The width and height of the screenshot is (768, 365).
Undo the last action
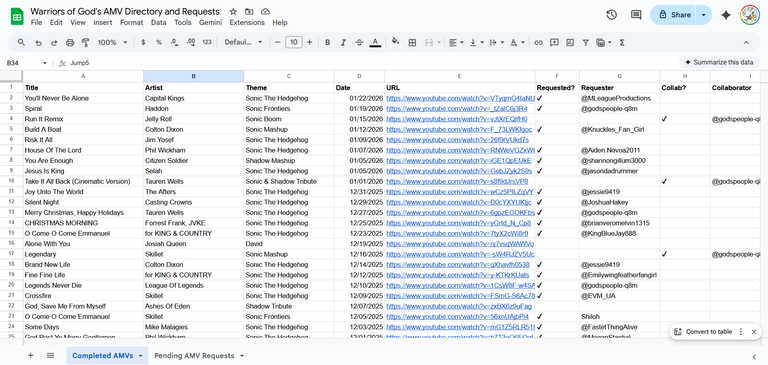coord(38,43)
